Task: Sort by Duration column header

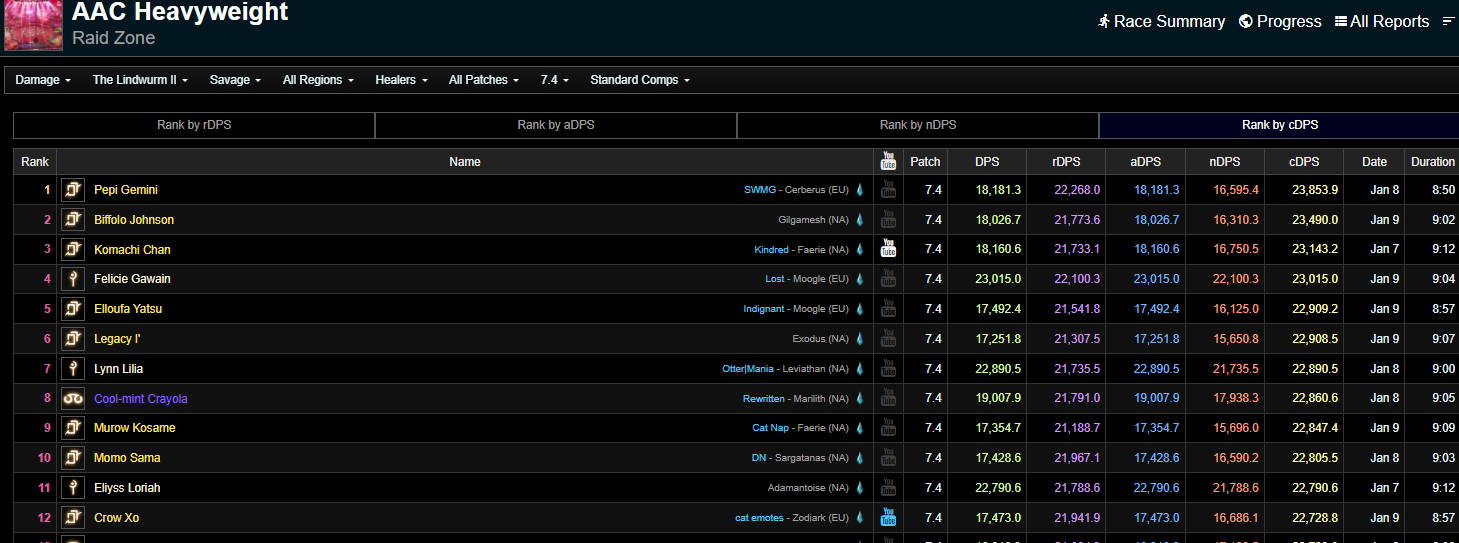Action: coord(1432,161)
